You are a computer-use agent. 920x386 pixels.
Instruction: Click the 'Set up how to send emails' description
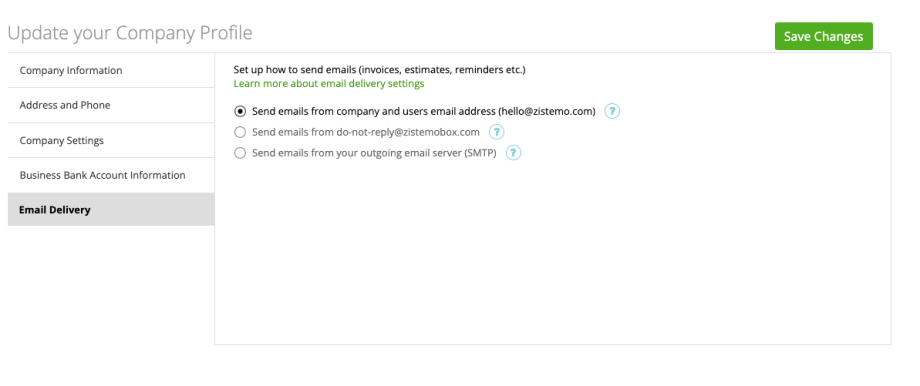(x=379, y=70)
